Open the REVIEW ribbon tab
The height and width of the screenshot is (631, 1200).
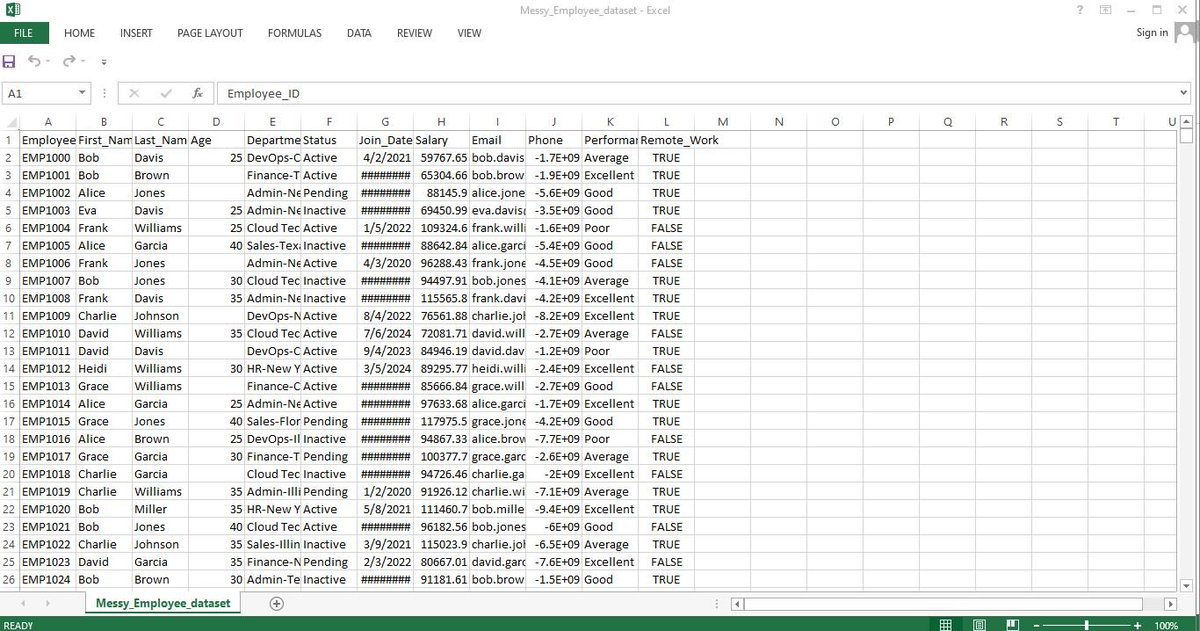(x=414, y=33)
